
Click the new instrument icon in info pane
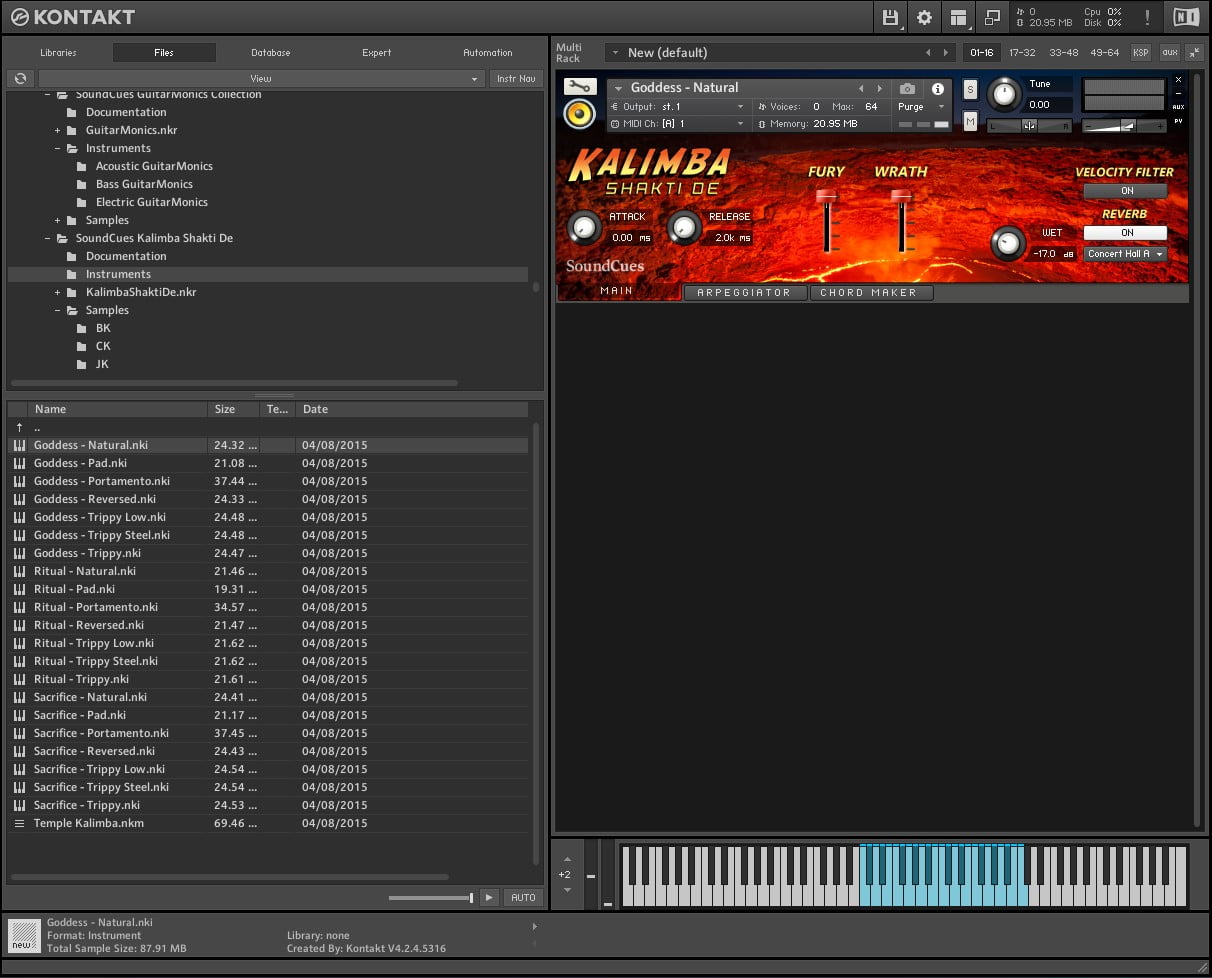click(x=24, y=935)
